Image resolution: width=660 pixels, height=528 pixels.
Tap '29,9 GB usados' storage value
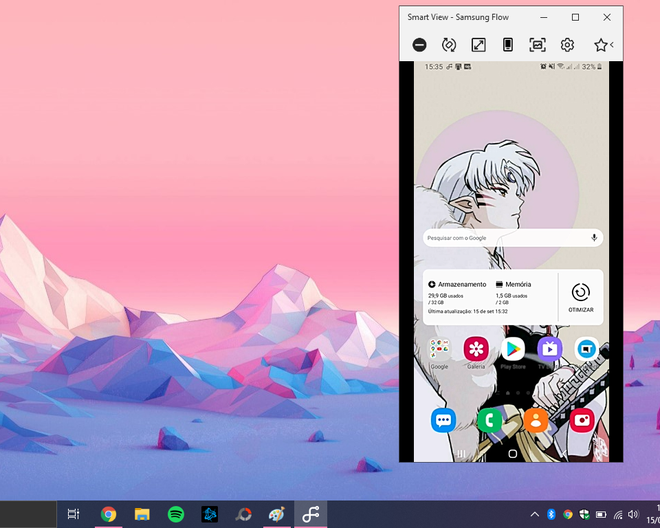click(x=446, y=296)
